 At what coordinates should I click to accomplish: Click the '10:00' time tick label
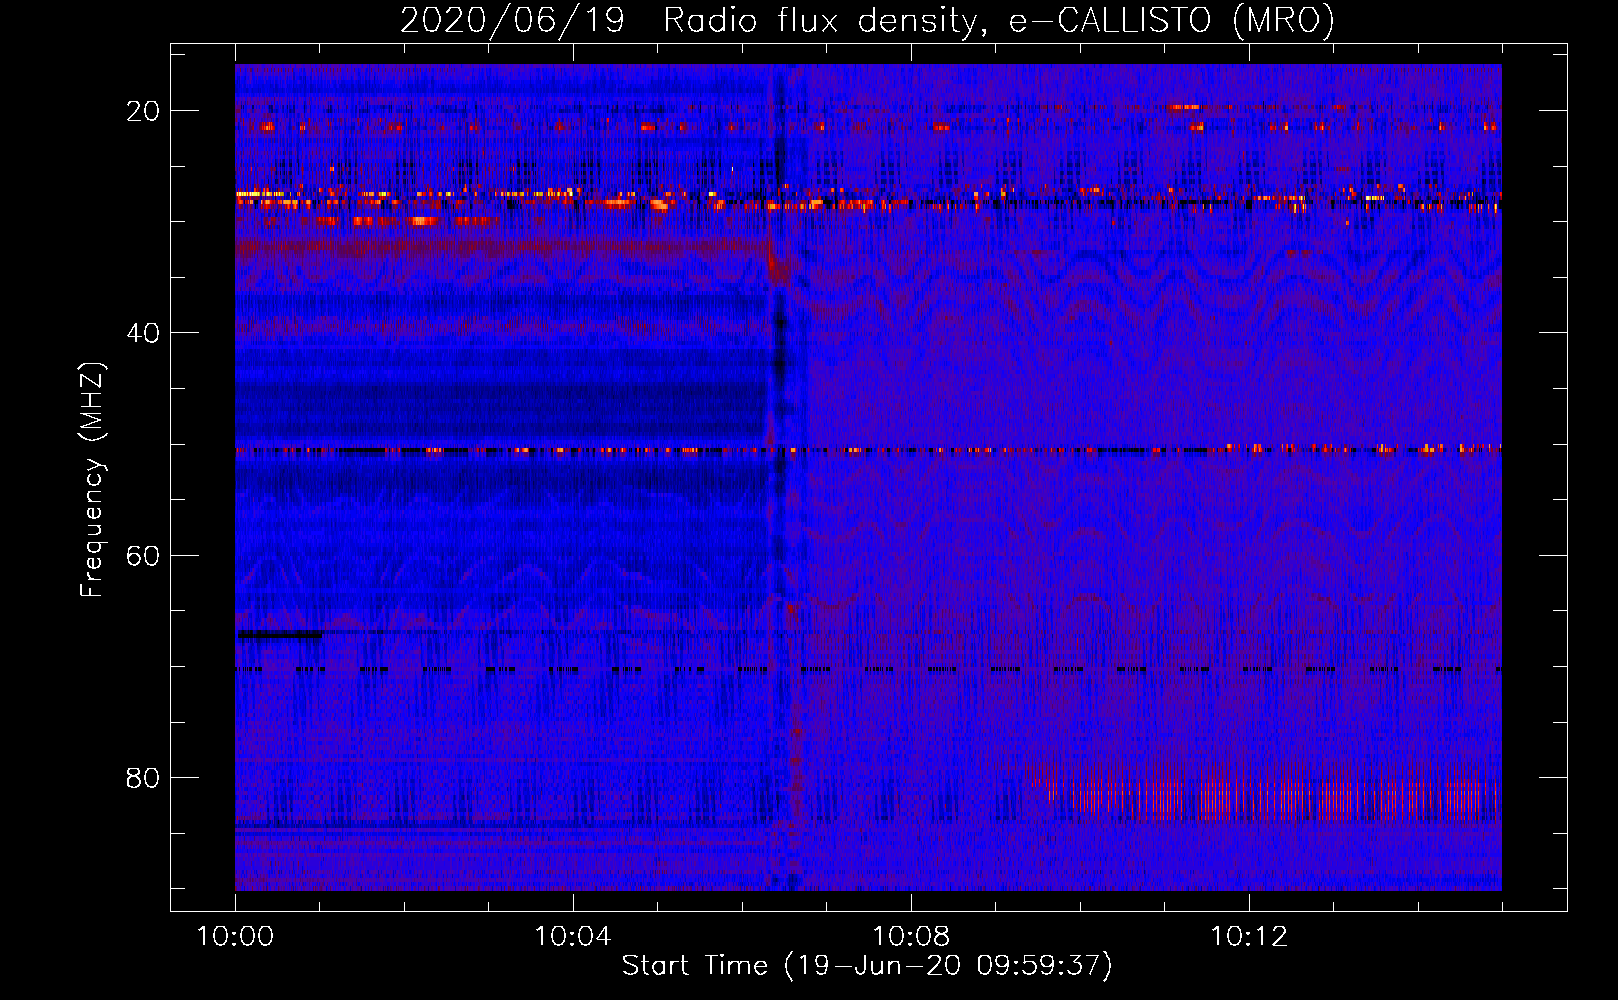point(235,937)
